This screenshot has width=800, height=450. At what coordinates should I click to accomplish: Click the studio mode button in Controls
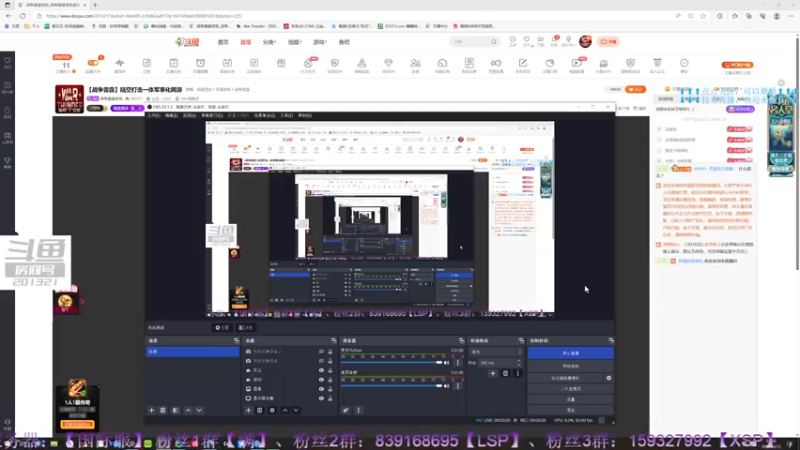pos(570,389)
